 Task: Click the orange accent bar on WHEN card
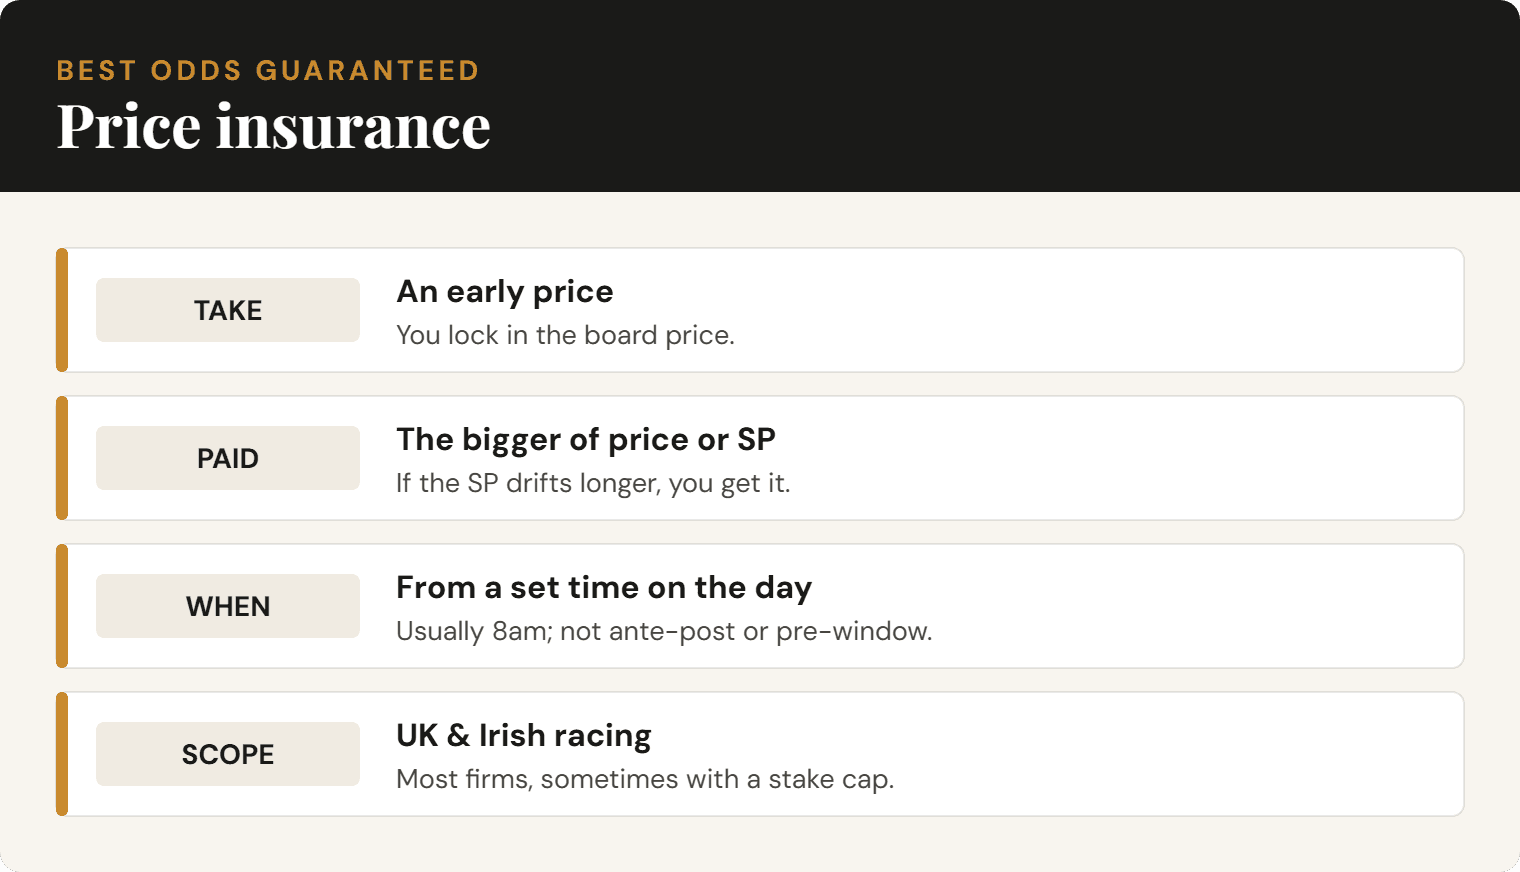[x=62, y=606]
